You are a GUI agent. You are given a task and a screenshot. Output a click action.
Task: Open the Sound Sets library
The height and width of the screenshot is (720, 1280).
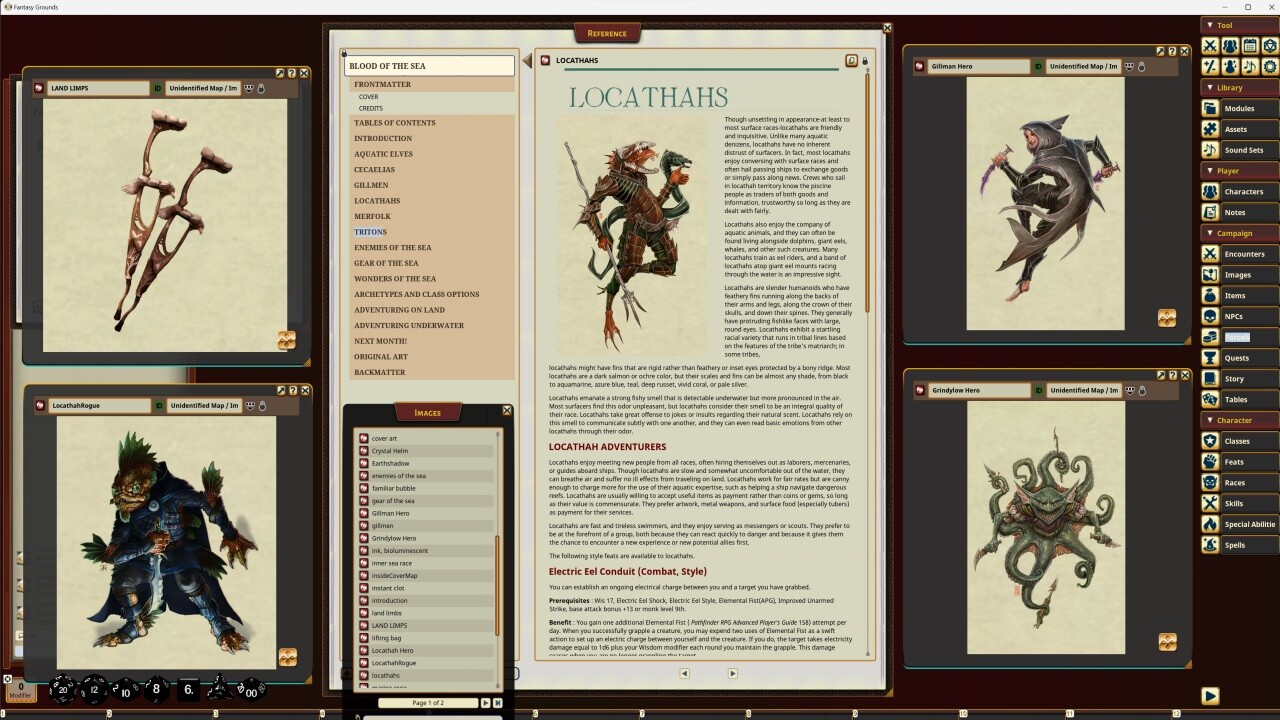click(x=1239, y=150)
